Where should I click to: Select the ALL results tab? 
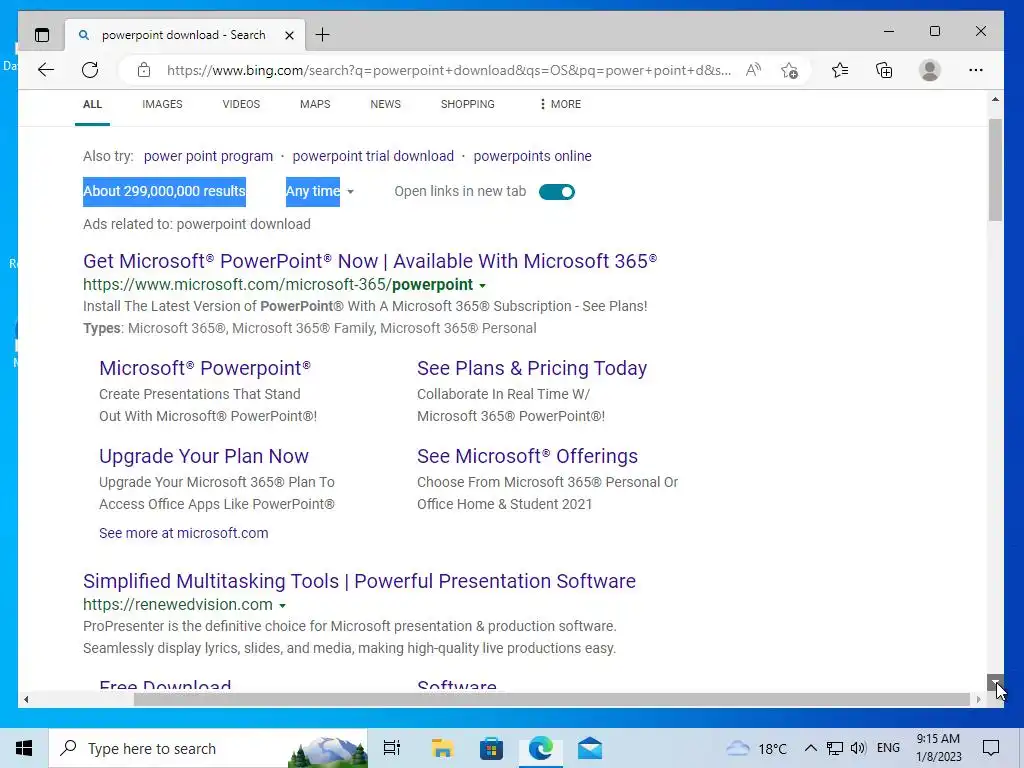point(92,104)
